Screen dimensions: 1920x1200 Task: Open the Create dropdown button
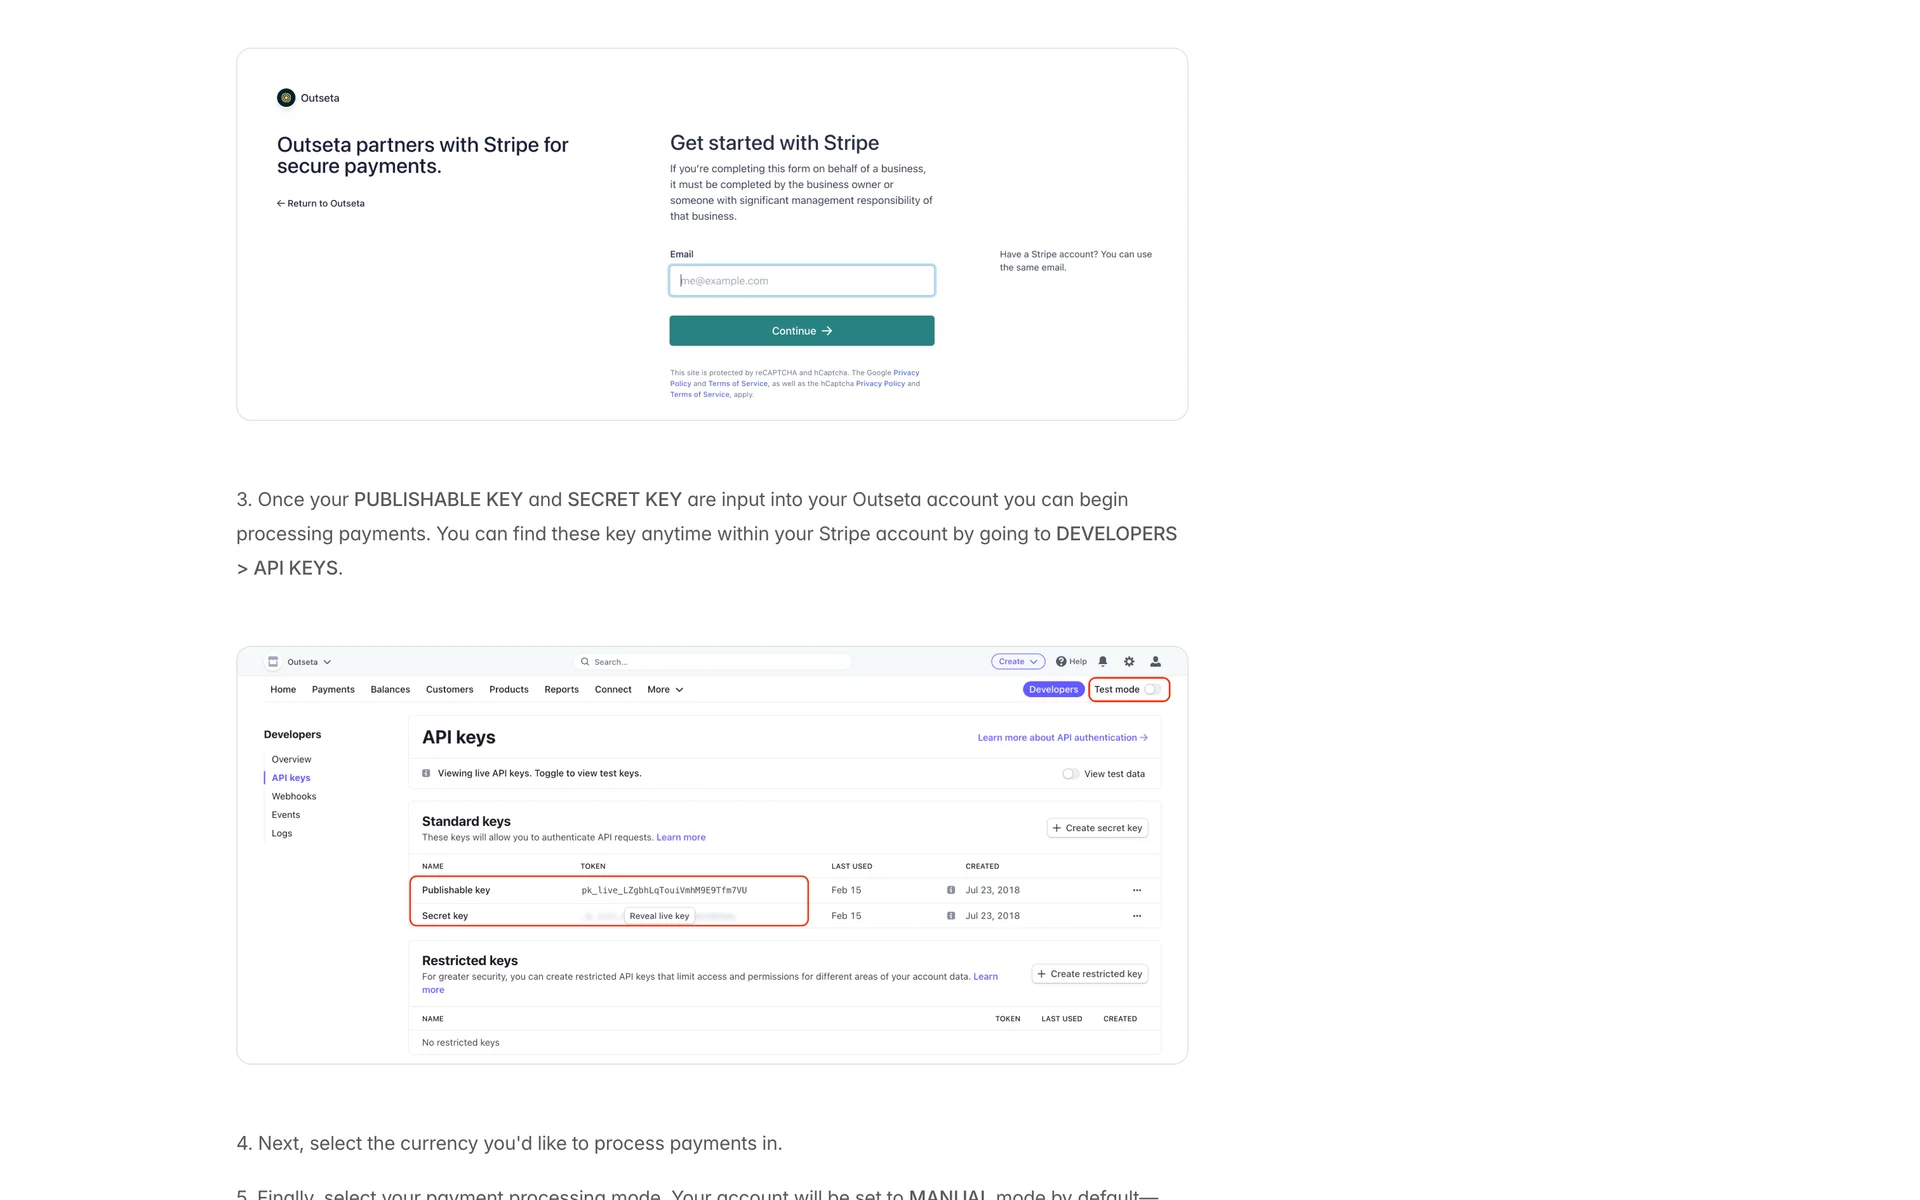tap(1017, 662)
